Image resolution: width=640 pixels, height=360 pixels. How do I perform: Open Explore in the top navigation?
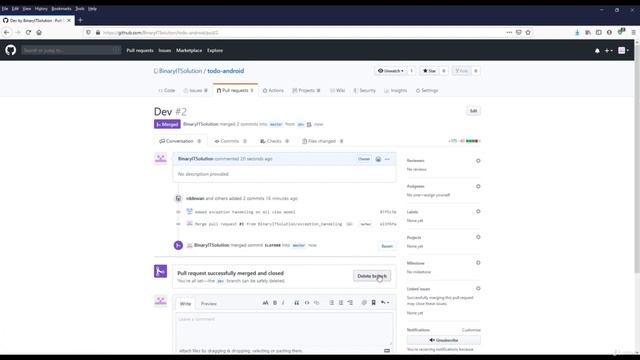pyautogui.click(x=215, y=51)
